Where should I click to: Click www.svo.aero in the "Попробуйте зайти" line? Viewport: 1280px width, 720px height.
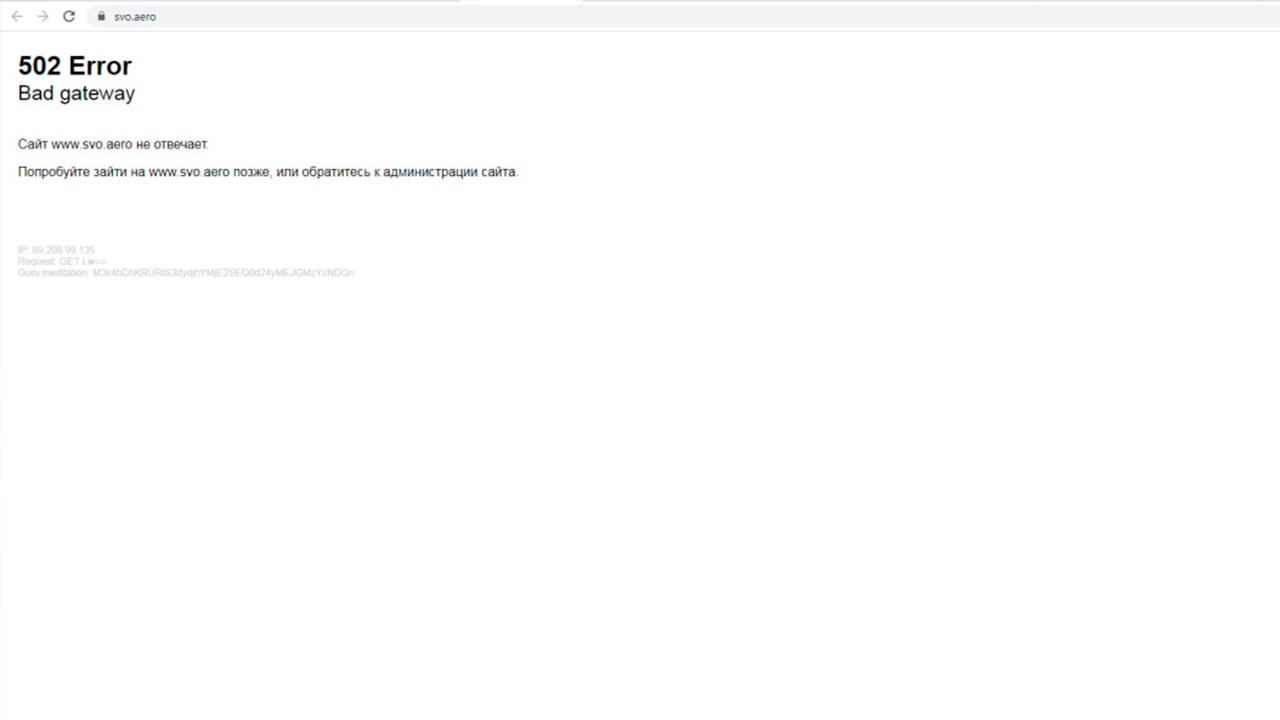tap(189, 172)
